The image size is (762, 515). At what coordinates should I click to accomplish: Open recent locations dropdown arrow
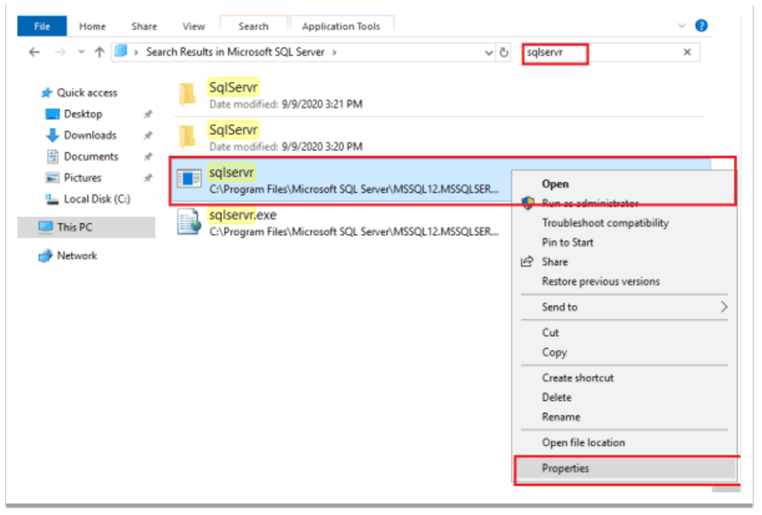click(81, 52)
